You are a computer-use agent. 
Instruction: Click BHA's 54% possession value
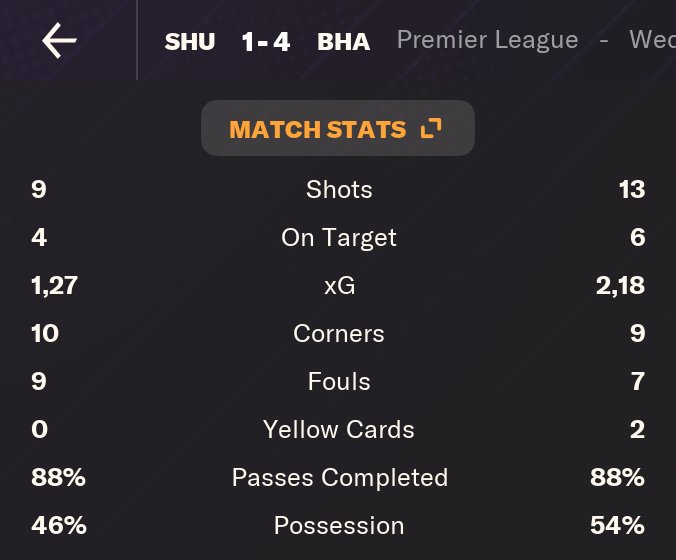pos(617,526)
